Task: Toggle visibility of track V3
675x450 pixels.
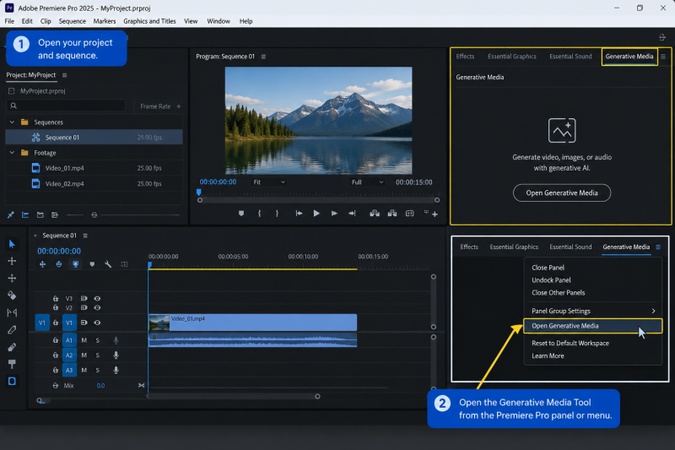Action: (x=97, y=298)
